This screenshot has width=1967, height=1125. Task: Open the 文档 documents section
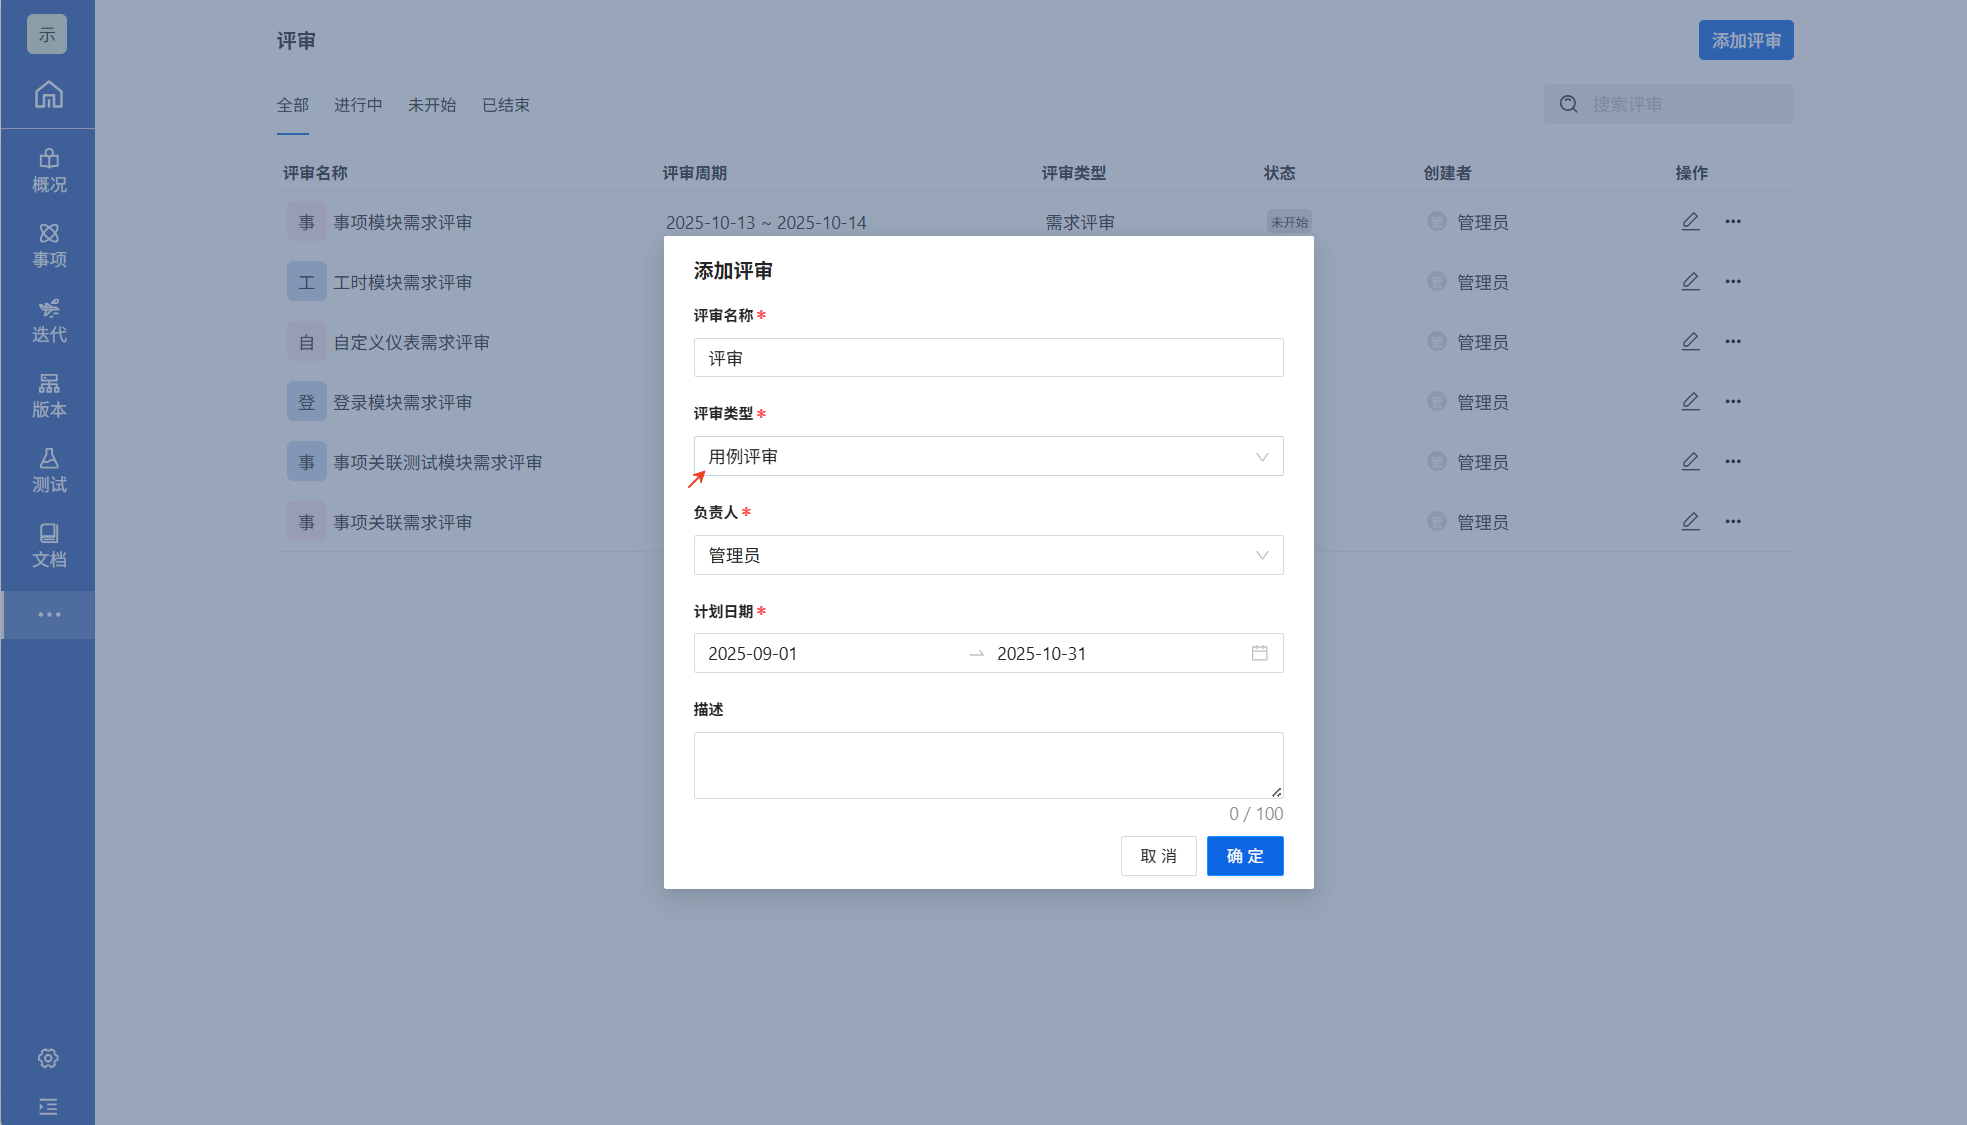click(48, 546)
